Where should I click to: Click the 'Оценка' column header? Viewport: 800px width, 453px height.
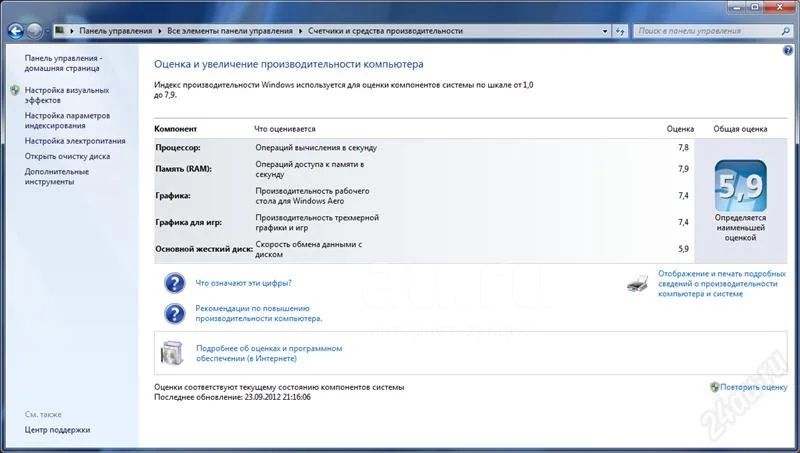(x=680, y=129)
